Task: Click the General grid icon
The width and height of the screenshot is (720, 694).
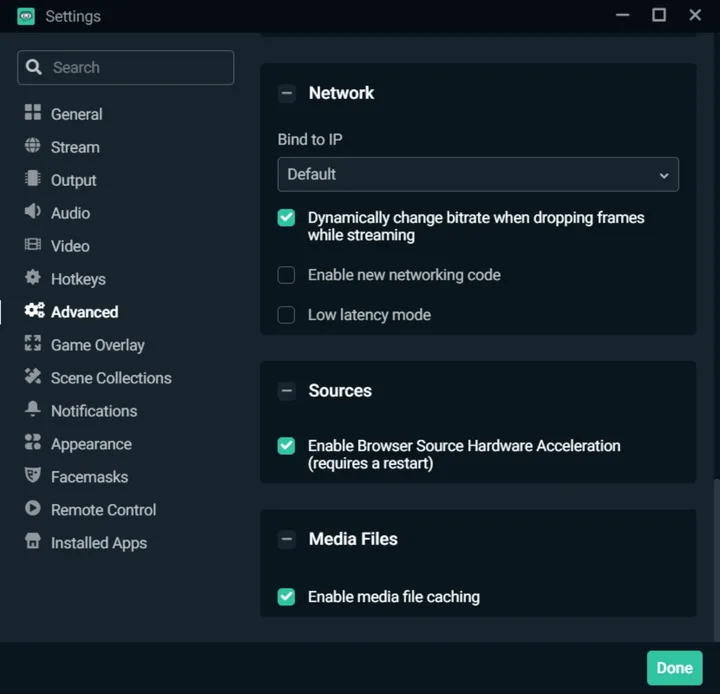Action: [33, 112]
